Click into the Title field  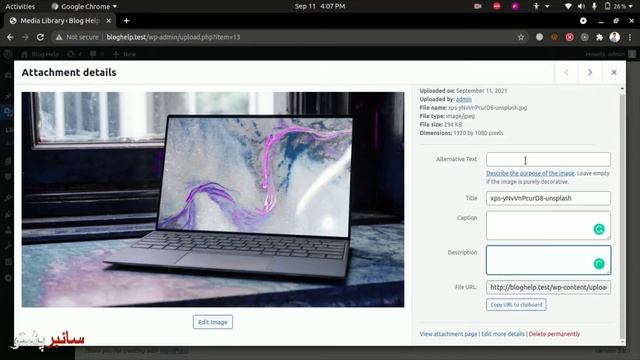548,198
